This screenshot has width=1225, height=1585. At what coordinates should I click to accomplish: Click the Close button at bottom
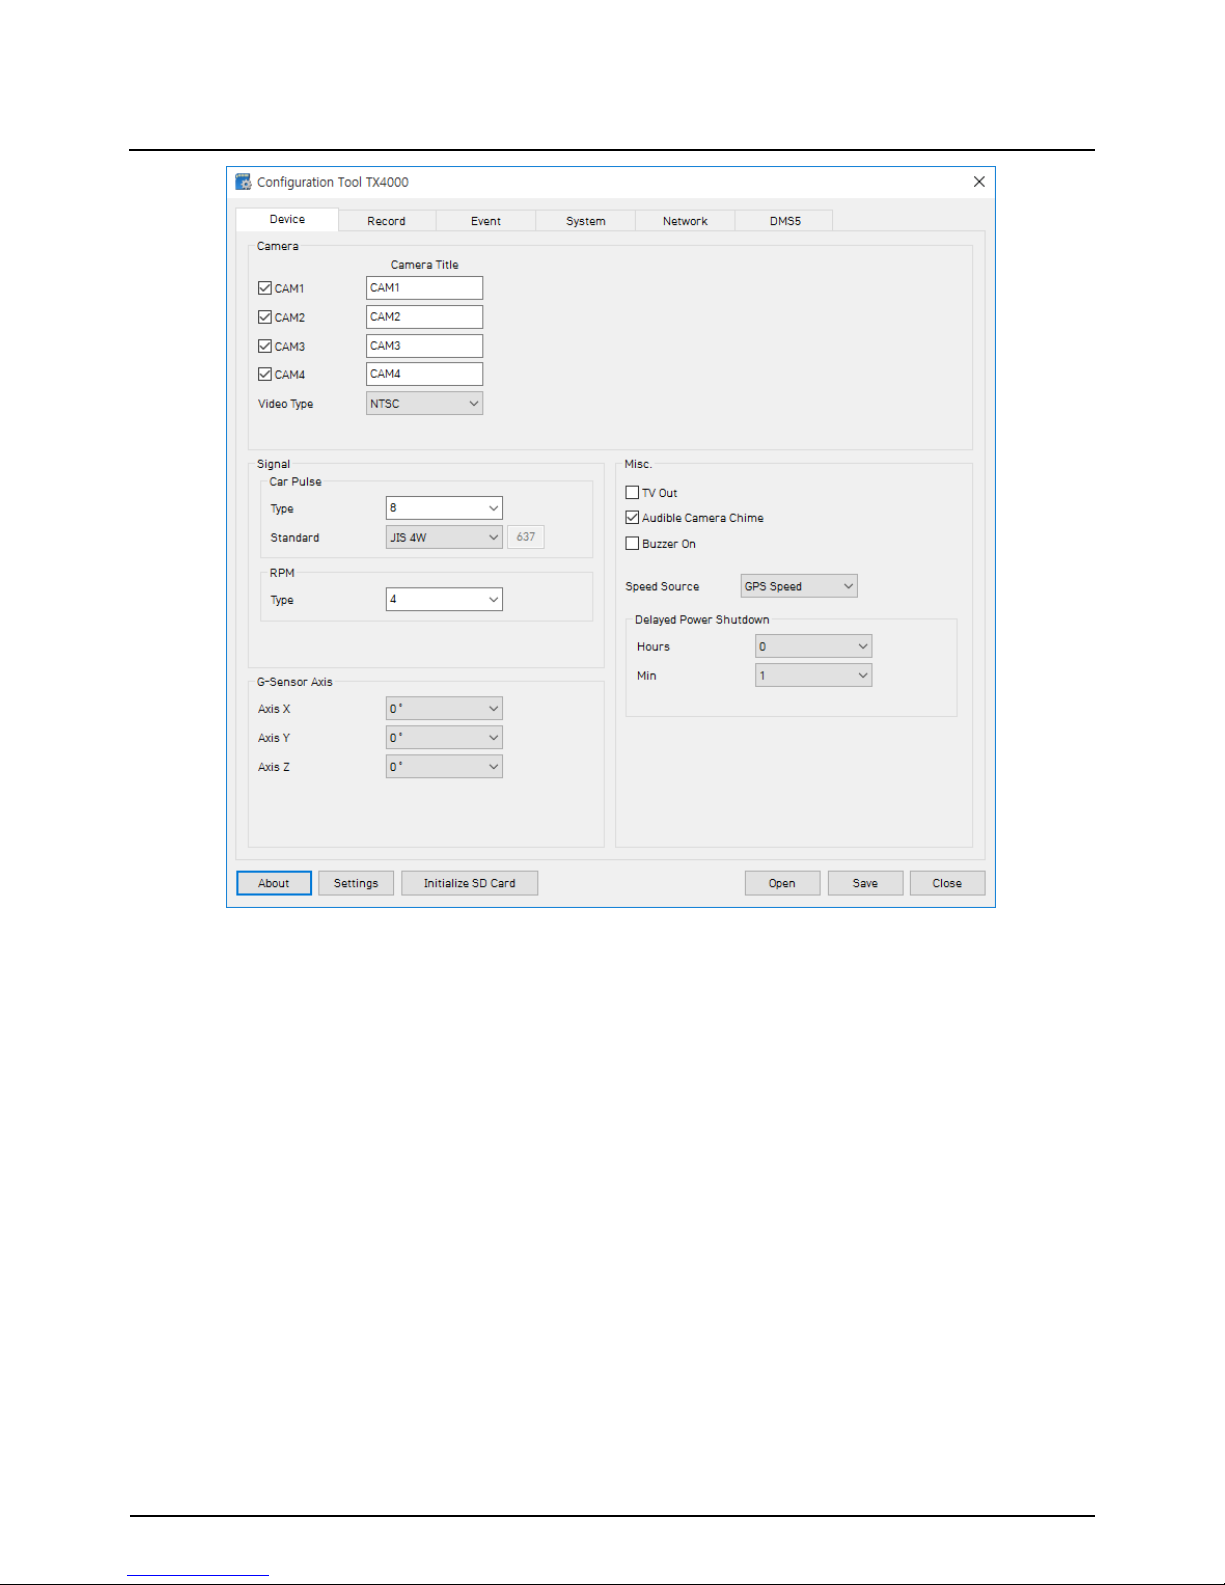[947, 883]
